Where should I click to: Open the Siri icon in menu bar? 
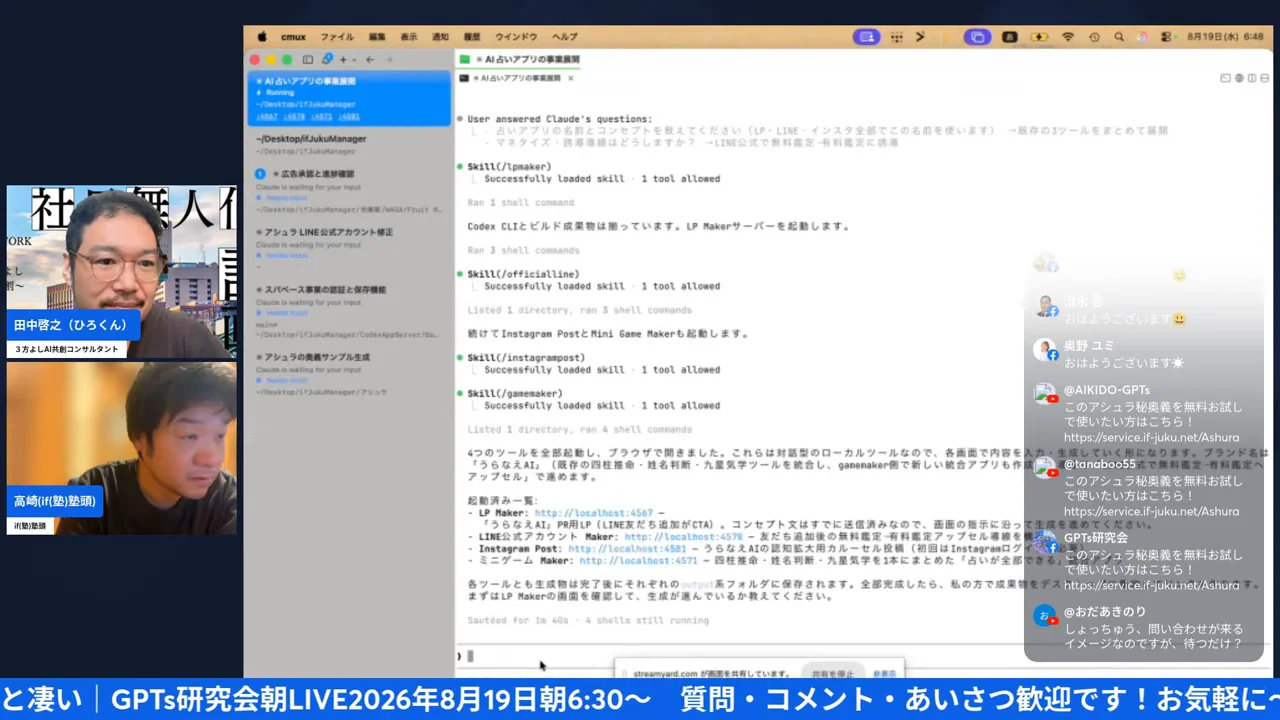pos(1143,37)
